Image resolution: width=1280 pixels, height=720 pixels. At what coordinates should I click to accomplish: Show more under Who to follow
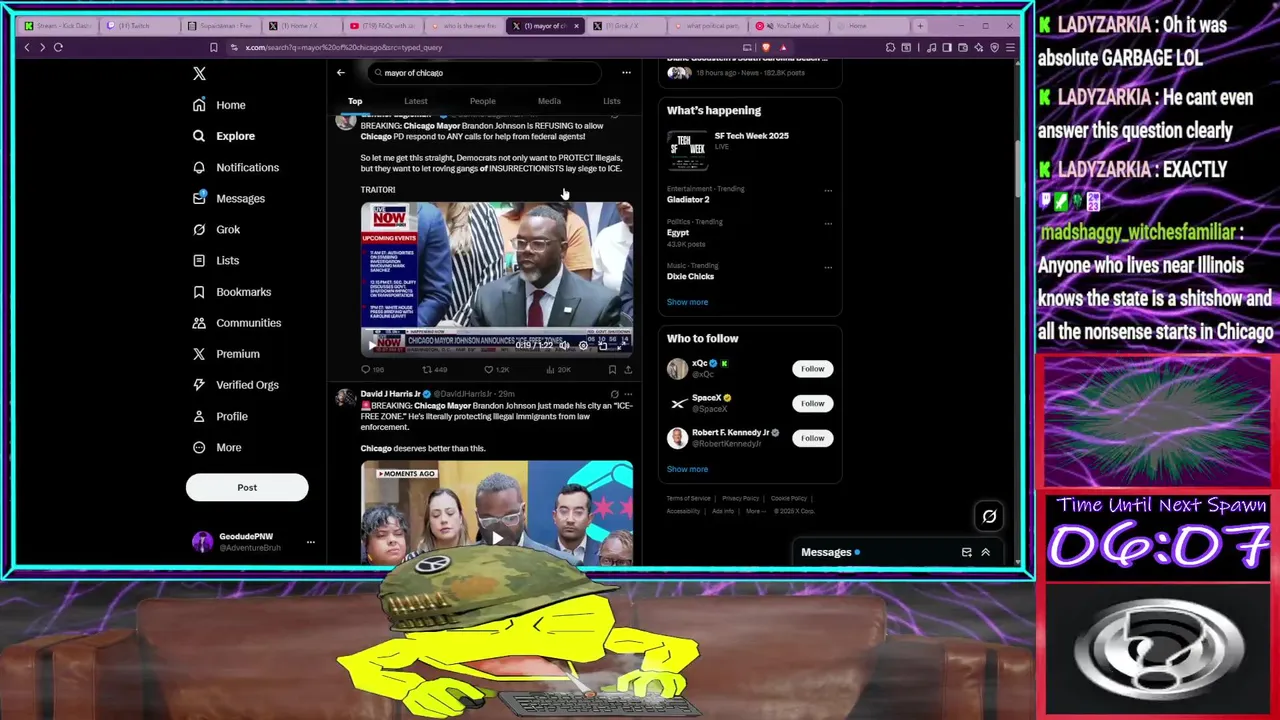[687, 469]
